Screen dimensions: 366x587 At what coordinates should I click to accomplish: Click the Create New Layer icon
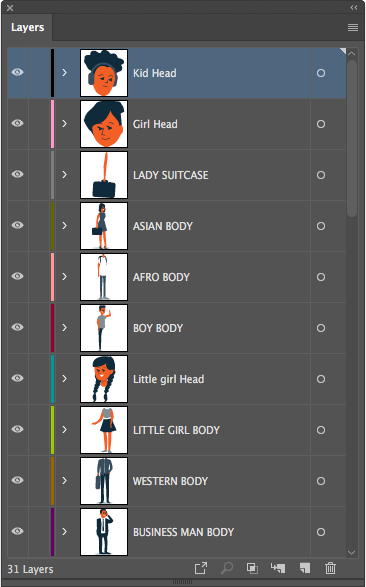[x=305, y=568]
